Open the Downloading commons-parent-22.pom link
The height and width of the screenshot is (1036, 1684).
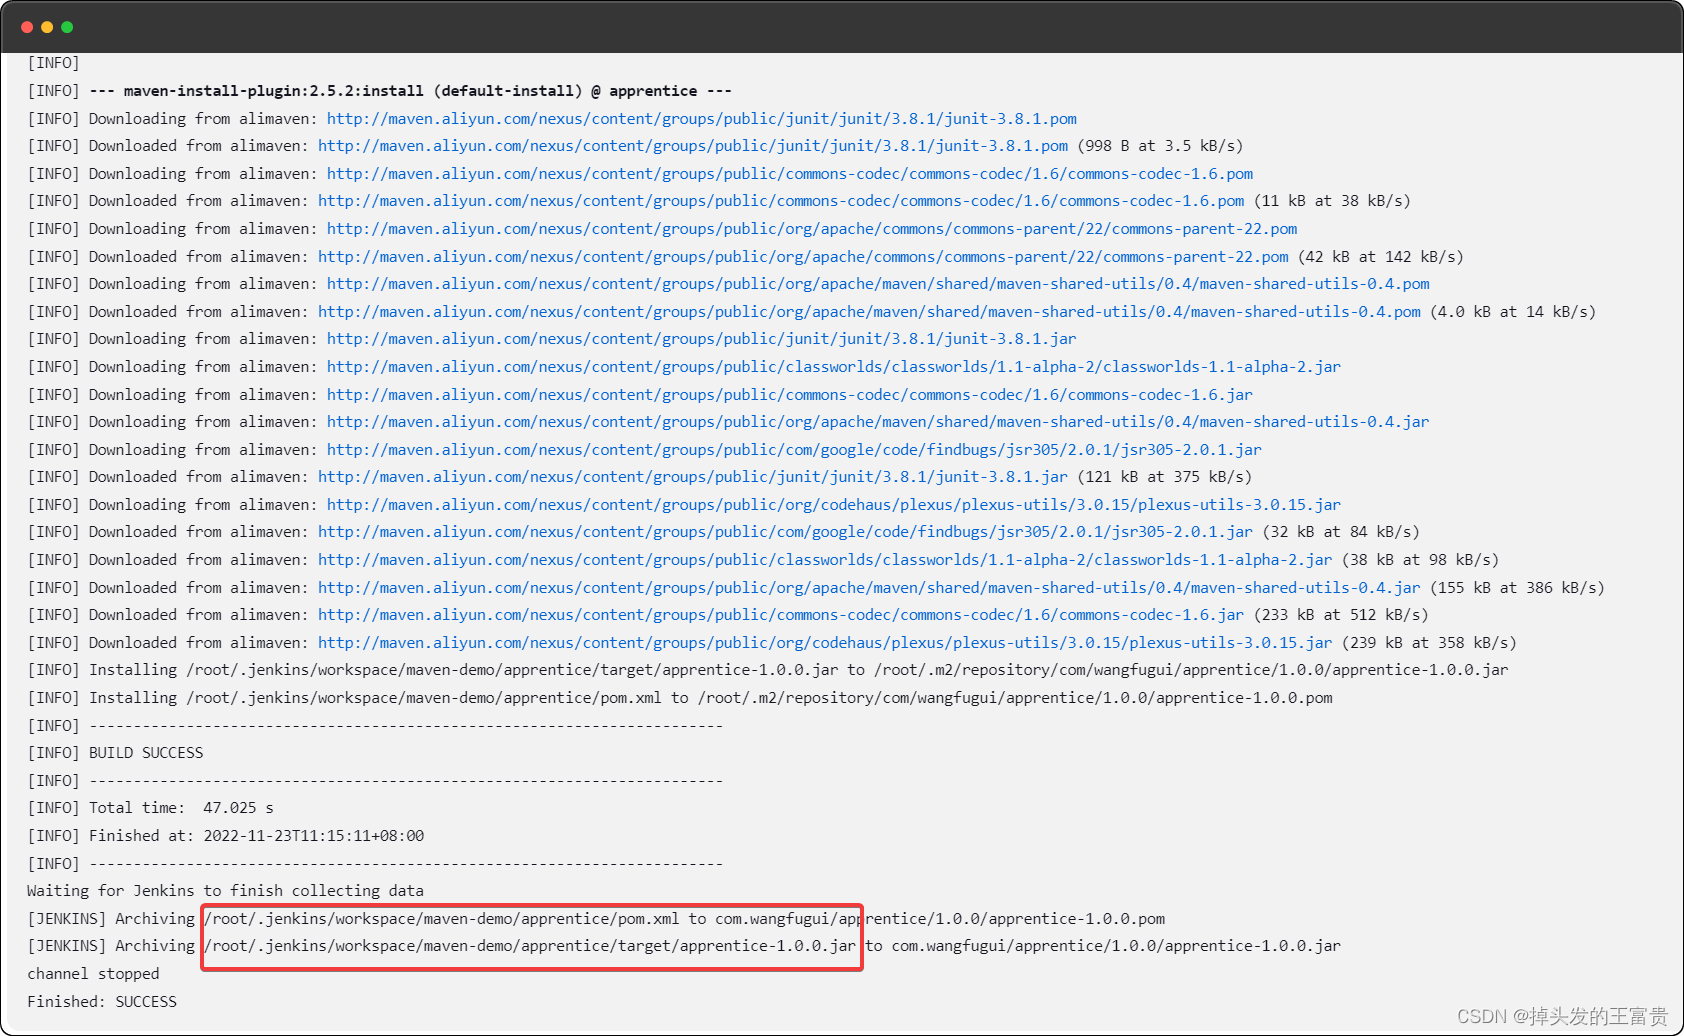812,229
